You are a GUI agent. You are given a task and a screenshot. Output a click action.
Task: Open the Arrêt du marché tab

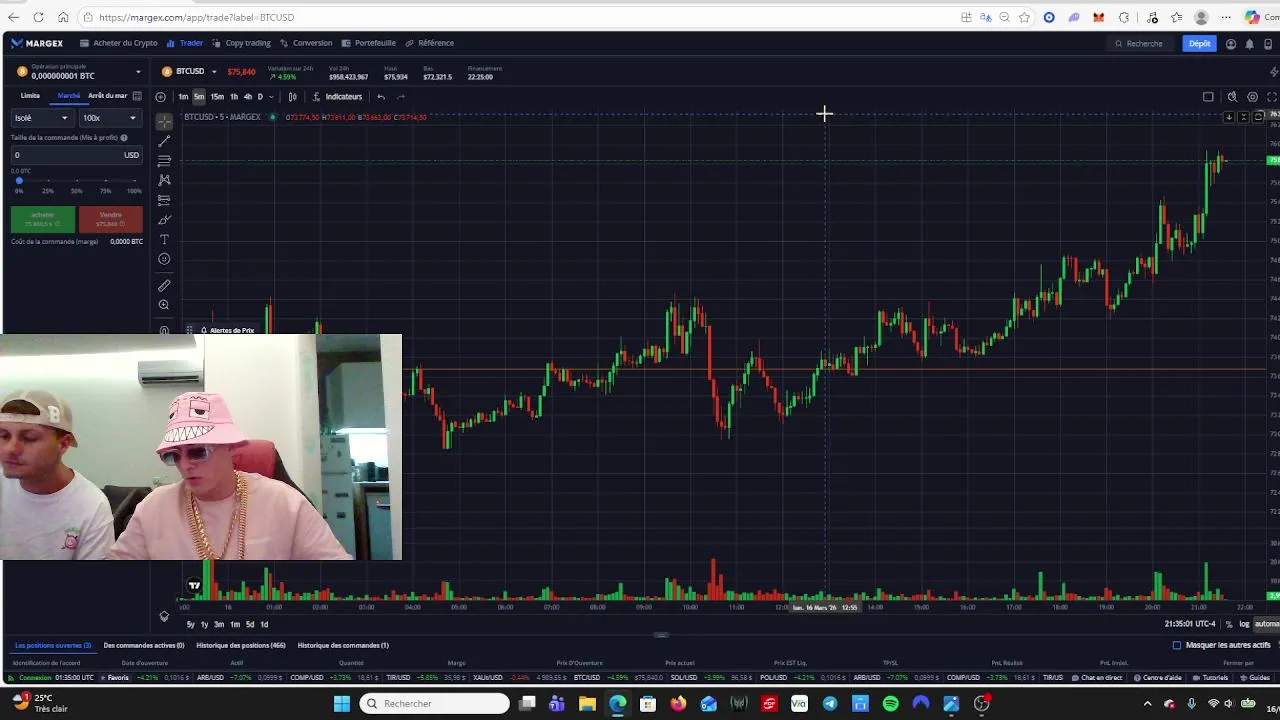coord(107,96)
